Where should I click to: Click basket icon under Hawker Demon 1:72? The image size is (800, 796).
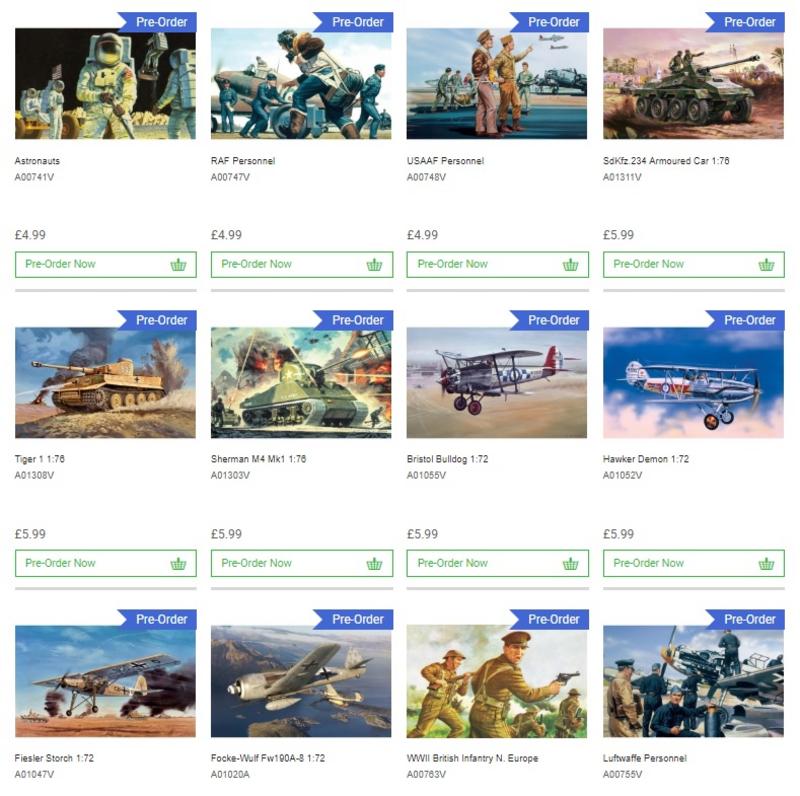tap(766, 564)
